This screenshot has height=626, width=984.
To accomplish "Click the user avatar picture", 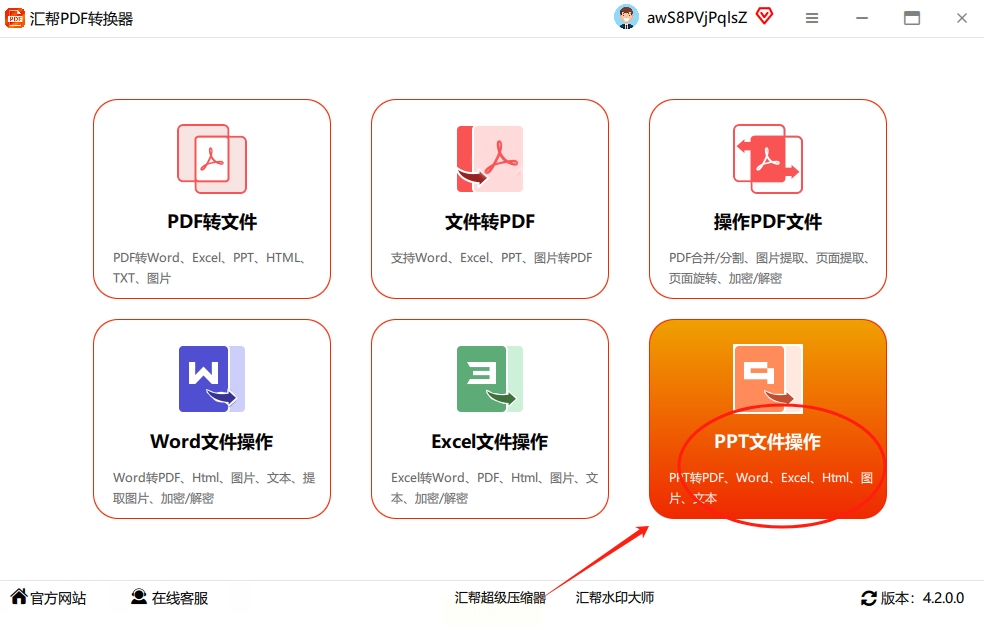I will (626, 18).
